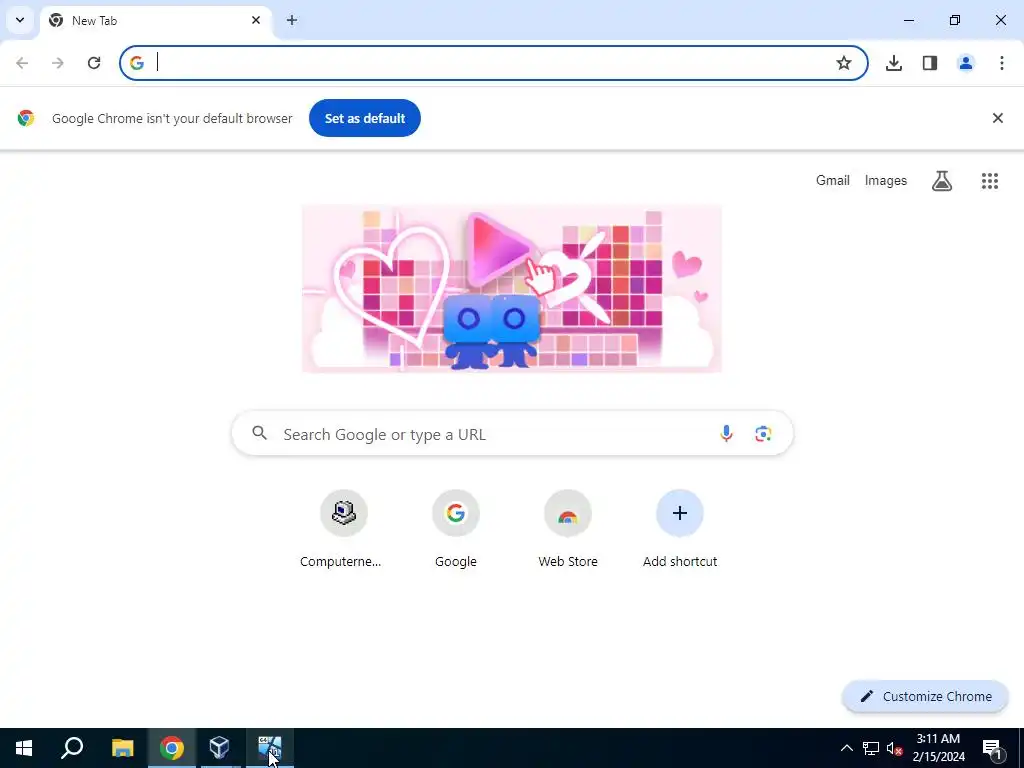Open the Search Labs flask icon
This screenshot has height=768, width=1024.
pos(942,181)
